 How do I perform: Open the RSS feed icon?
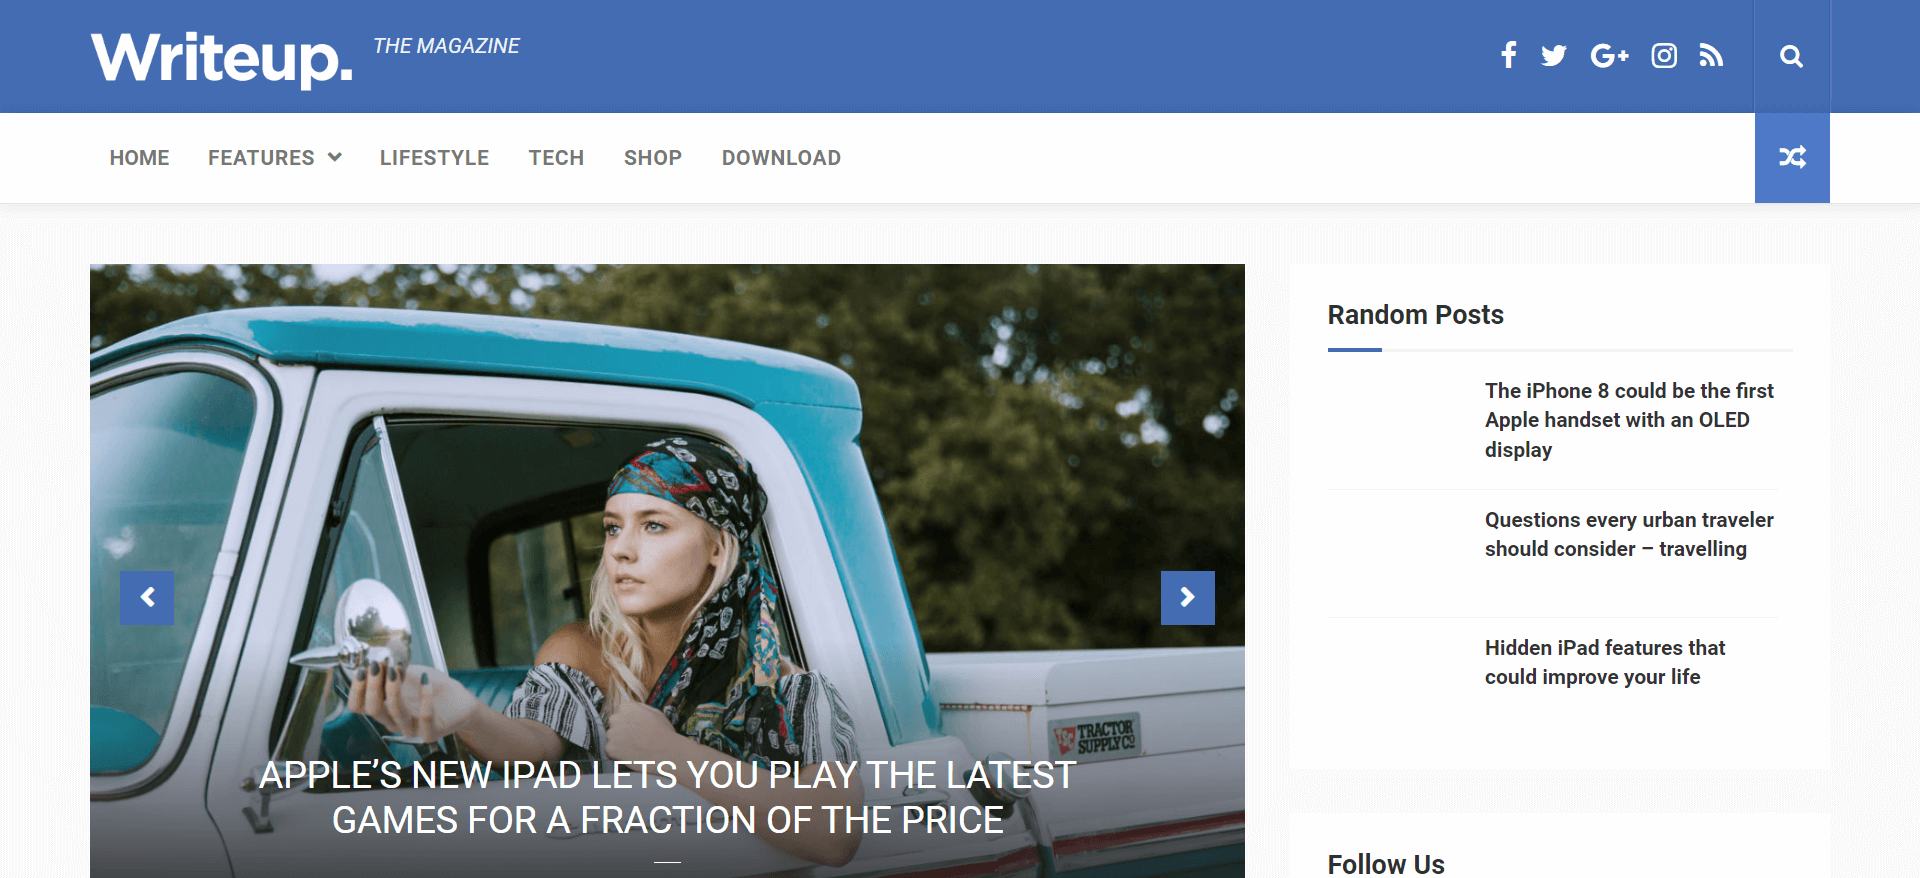coord(1711,55)
